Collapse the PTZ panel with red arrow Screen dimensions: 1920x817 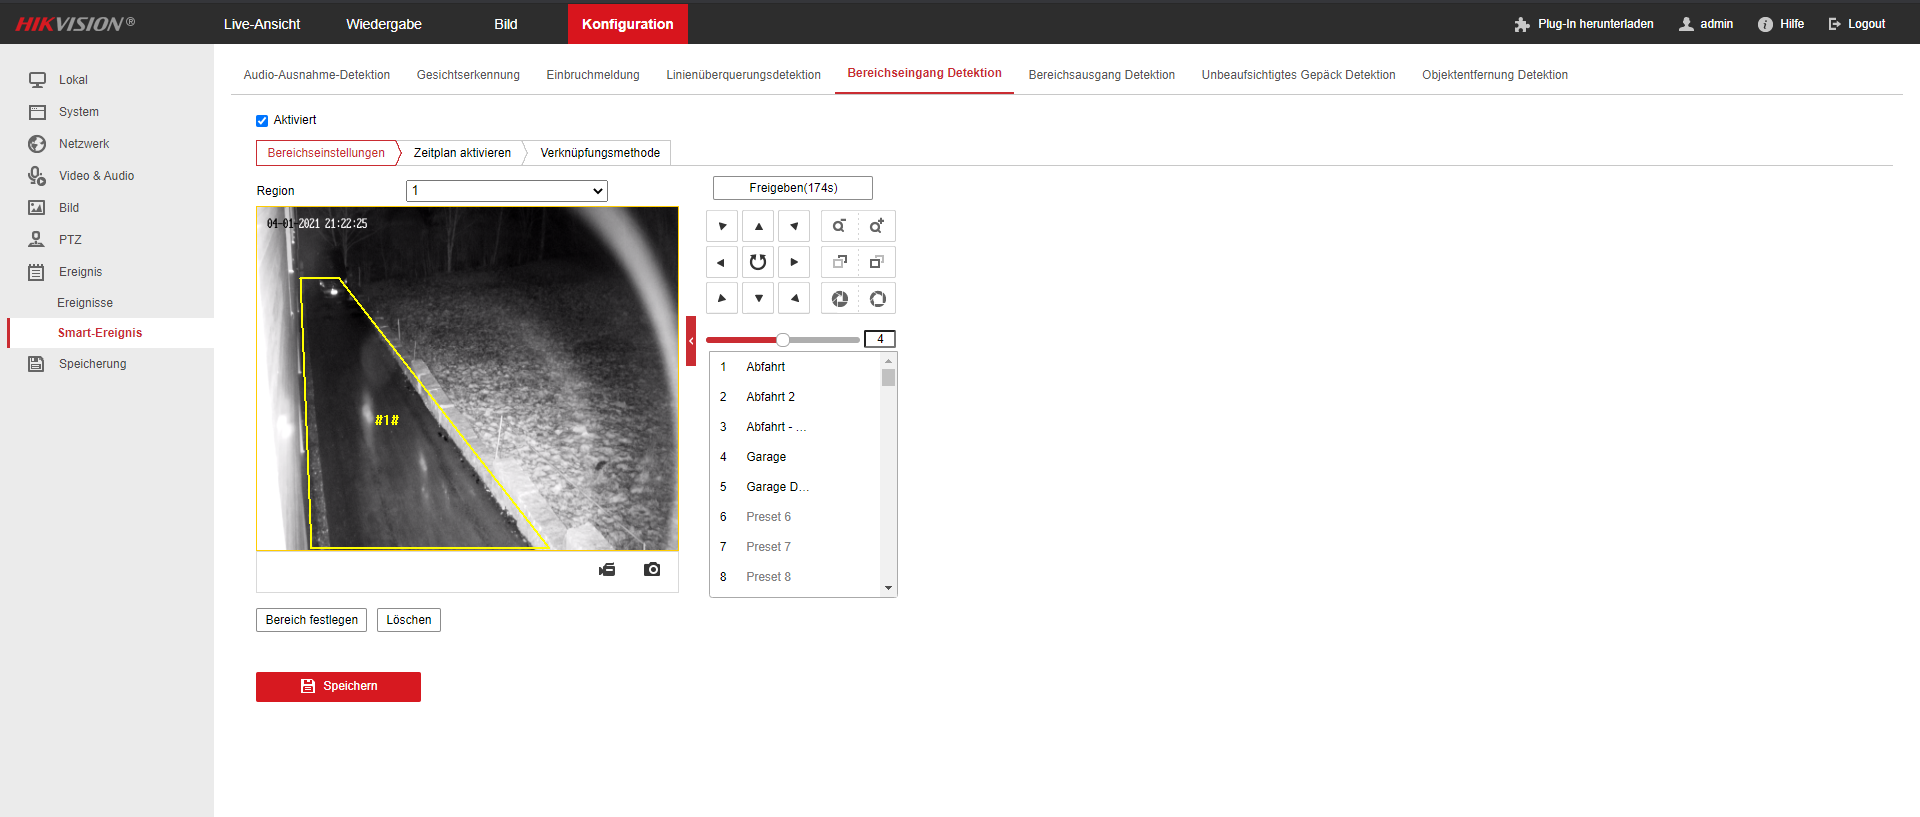tap(690, 341)
